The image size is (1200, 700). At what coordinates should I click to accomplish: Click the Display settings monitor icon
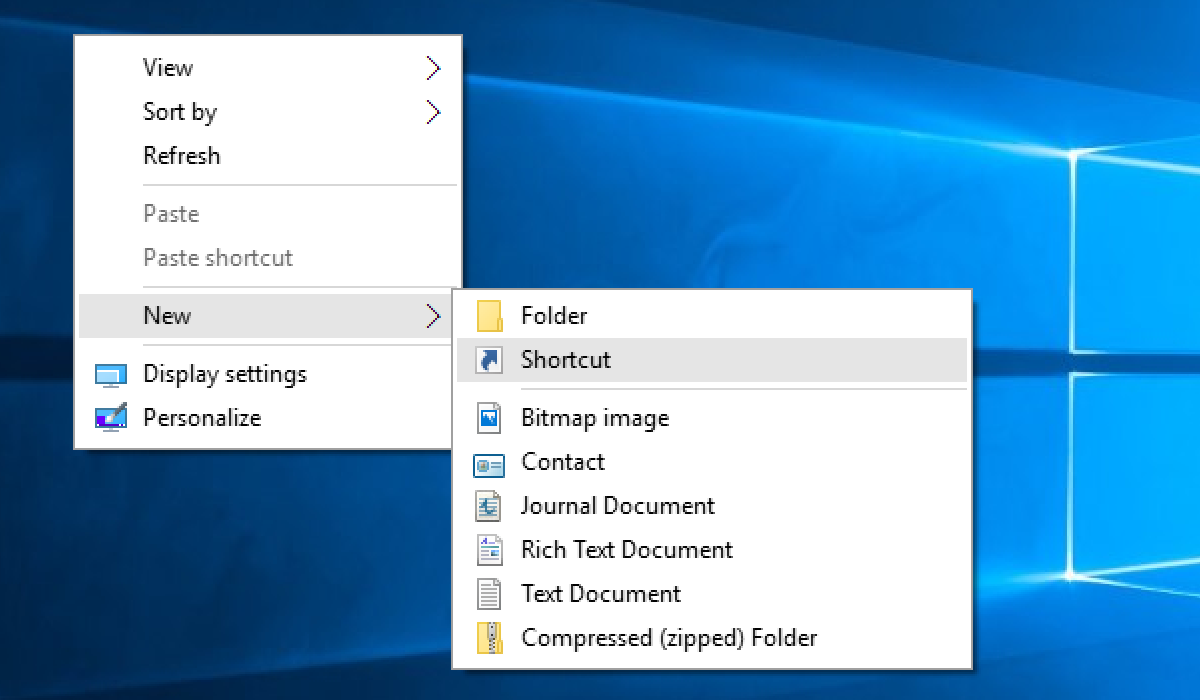110,375
